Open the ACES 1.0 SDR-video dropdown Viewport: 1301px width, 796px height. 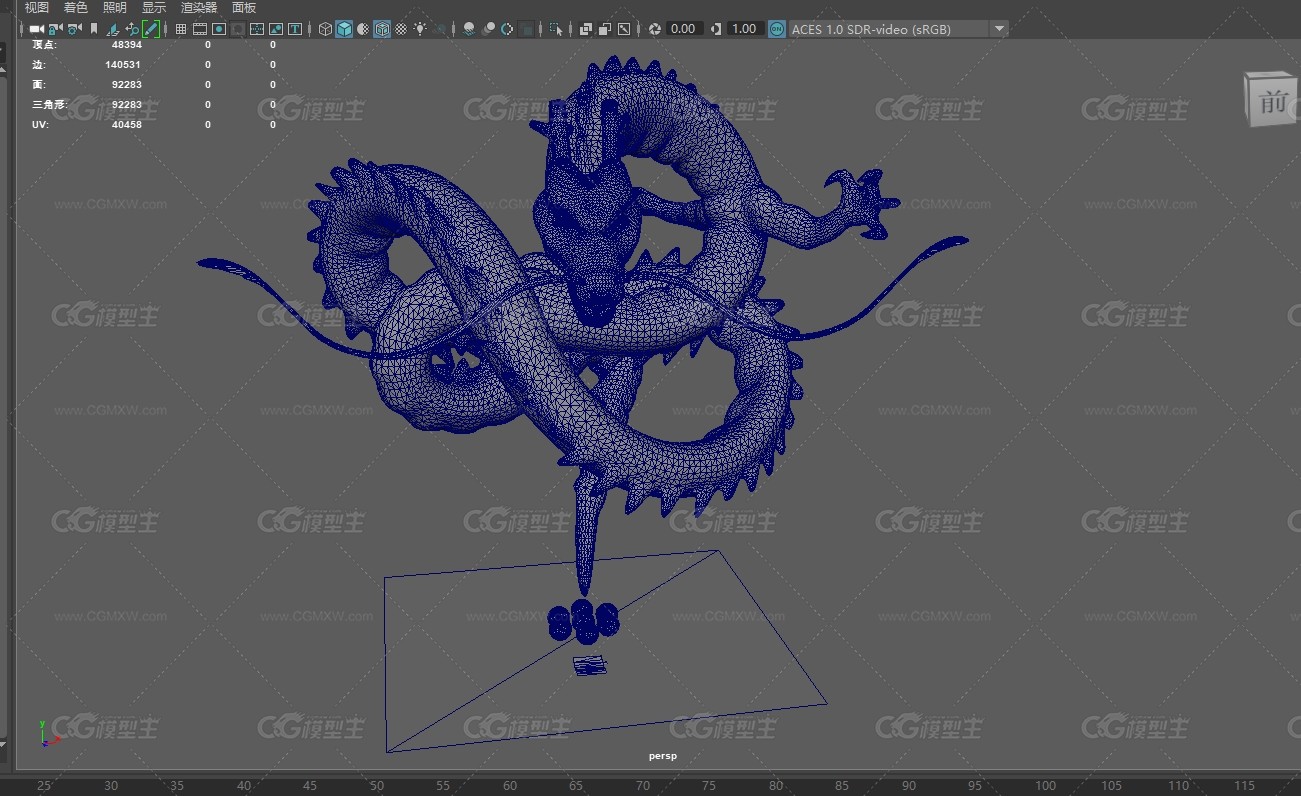898,29
